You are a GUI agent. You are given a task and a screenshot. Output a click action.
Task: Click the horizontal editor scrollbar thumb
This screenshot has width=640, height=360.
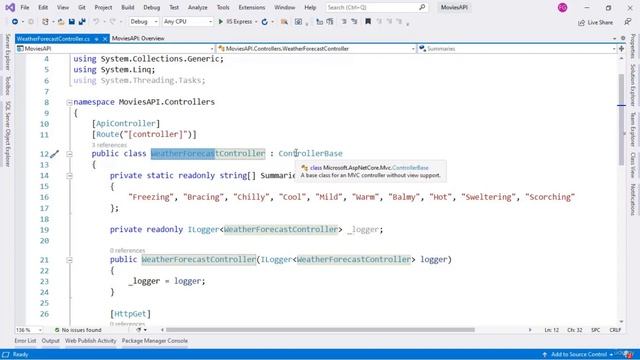pos(320,330)
